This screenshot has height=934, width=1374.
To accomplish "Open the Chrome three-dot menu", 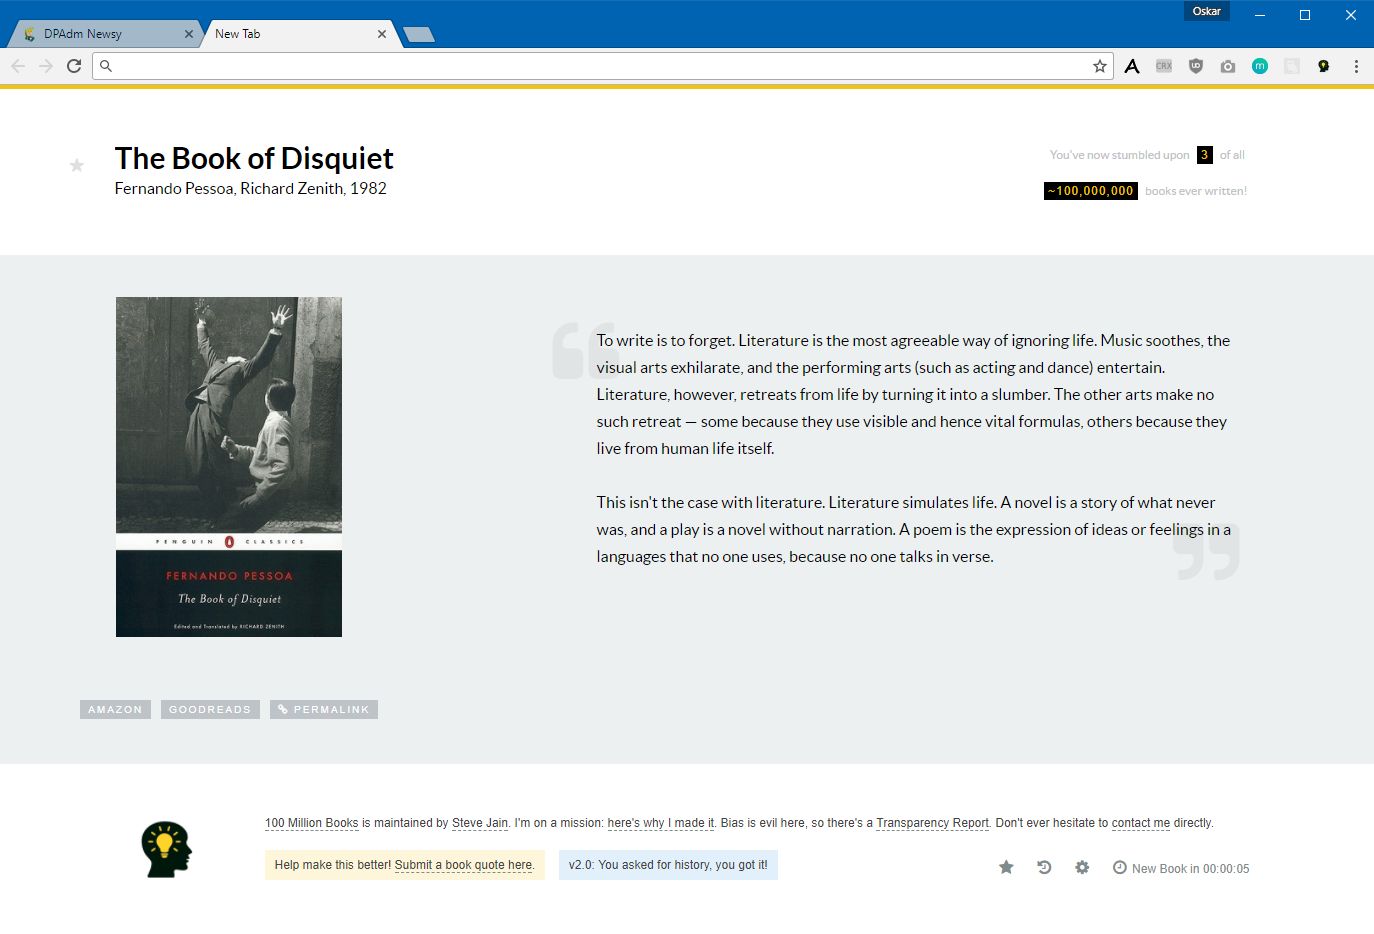I will [1356, 66].
